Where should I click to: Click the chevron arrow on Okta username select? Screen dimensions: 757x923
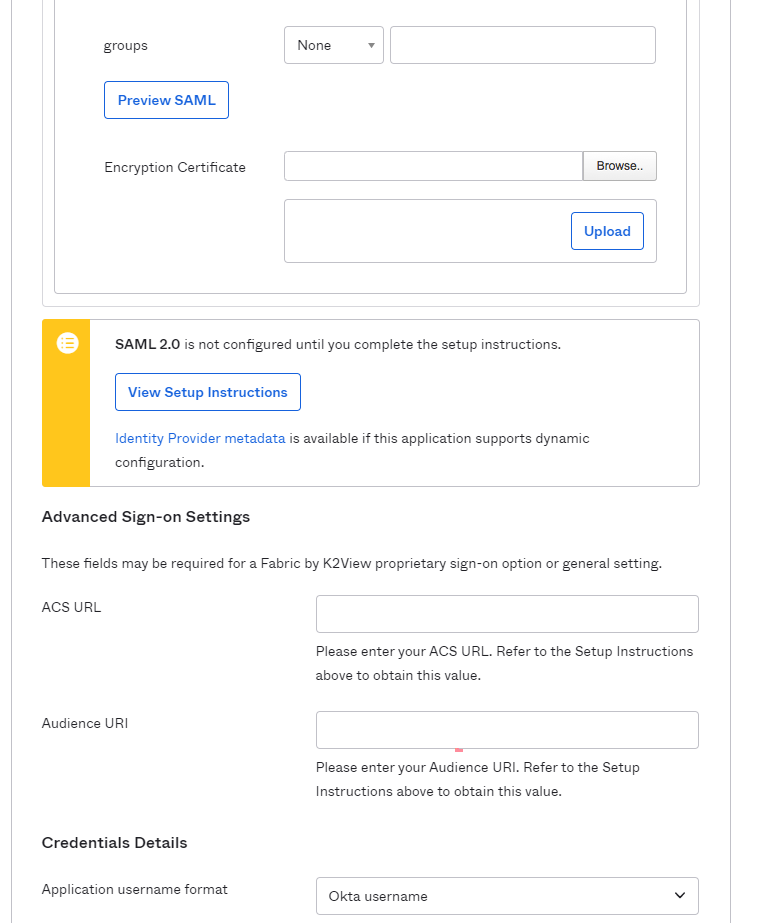click(x=680, y=896)
